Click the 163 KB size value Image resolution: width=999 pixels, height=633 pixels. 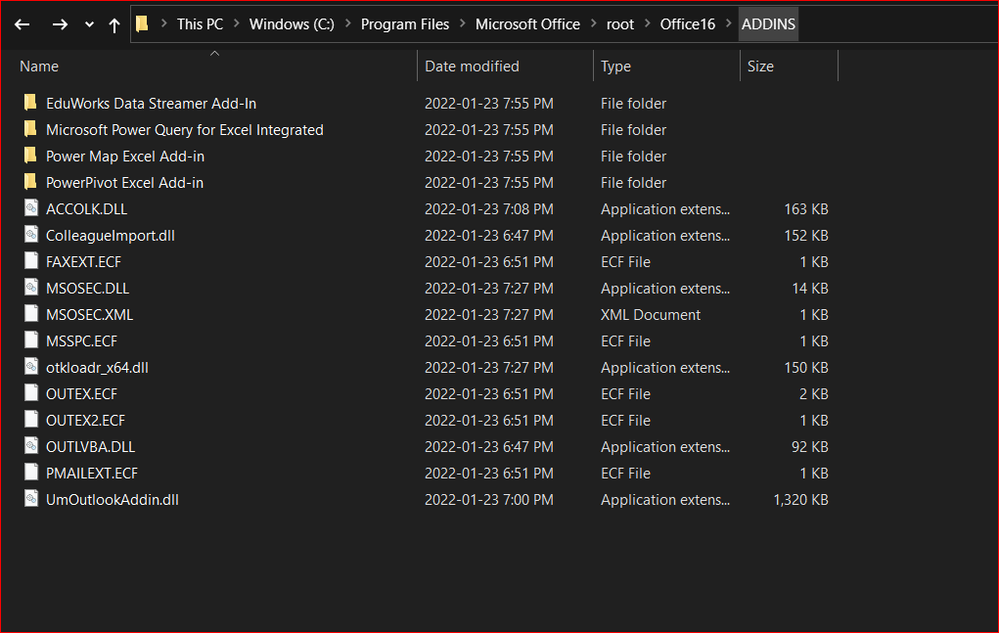[x=806, y=209]
